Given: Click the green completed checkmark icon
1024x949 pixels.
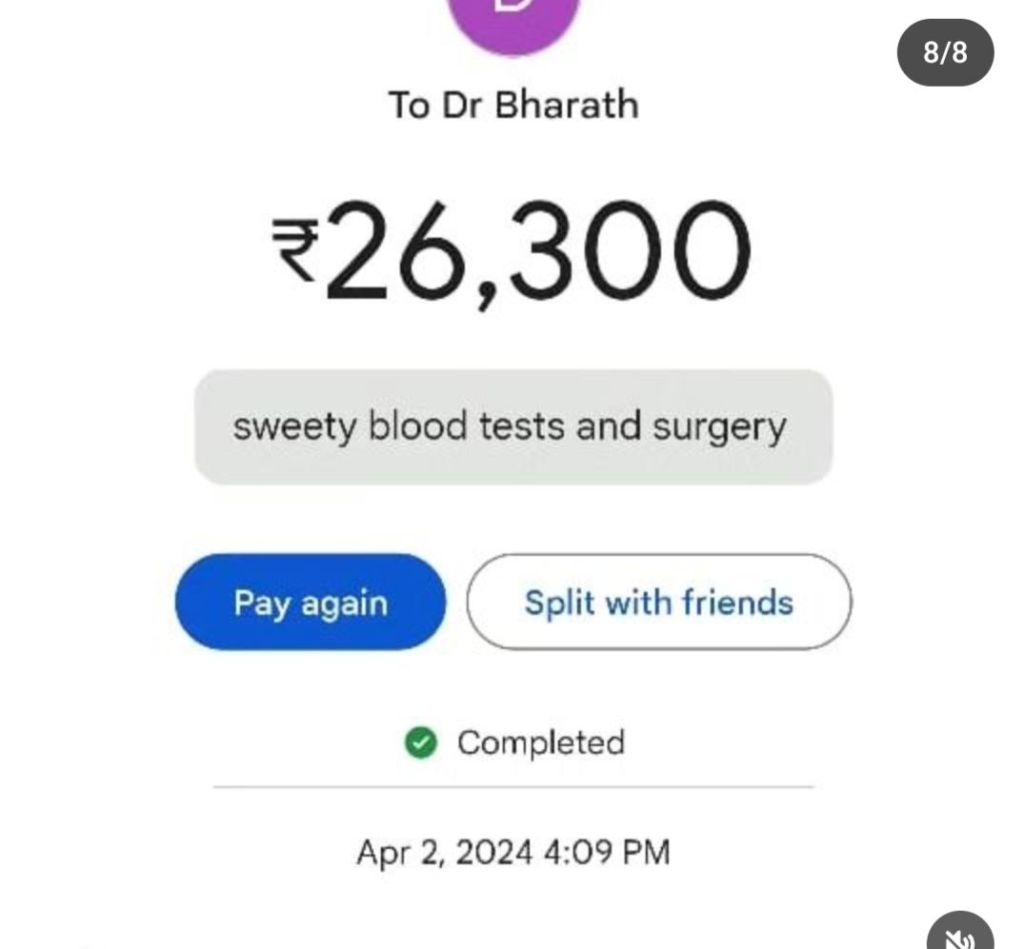Looking at the screenshot, I should pos(422,743).
